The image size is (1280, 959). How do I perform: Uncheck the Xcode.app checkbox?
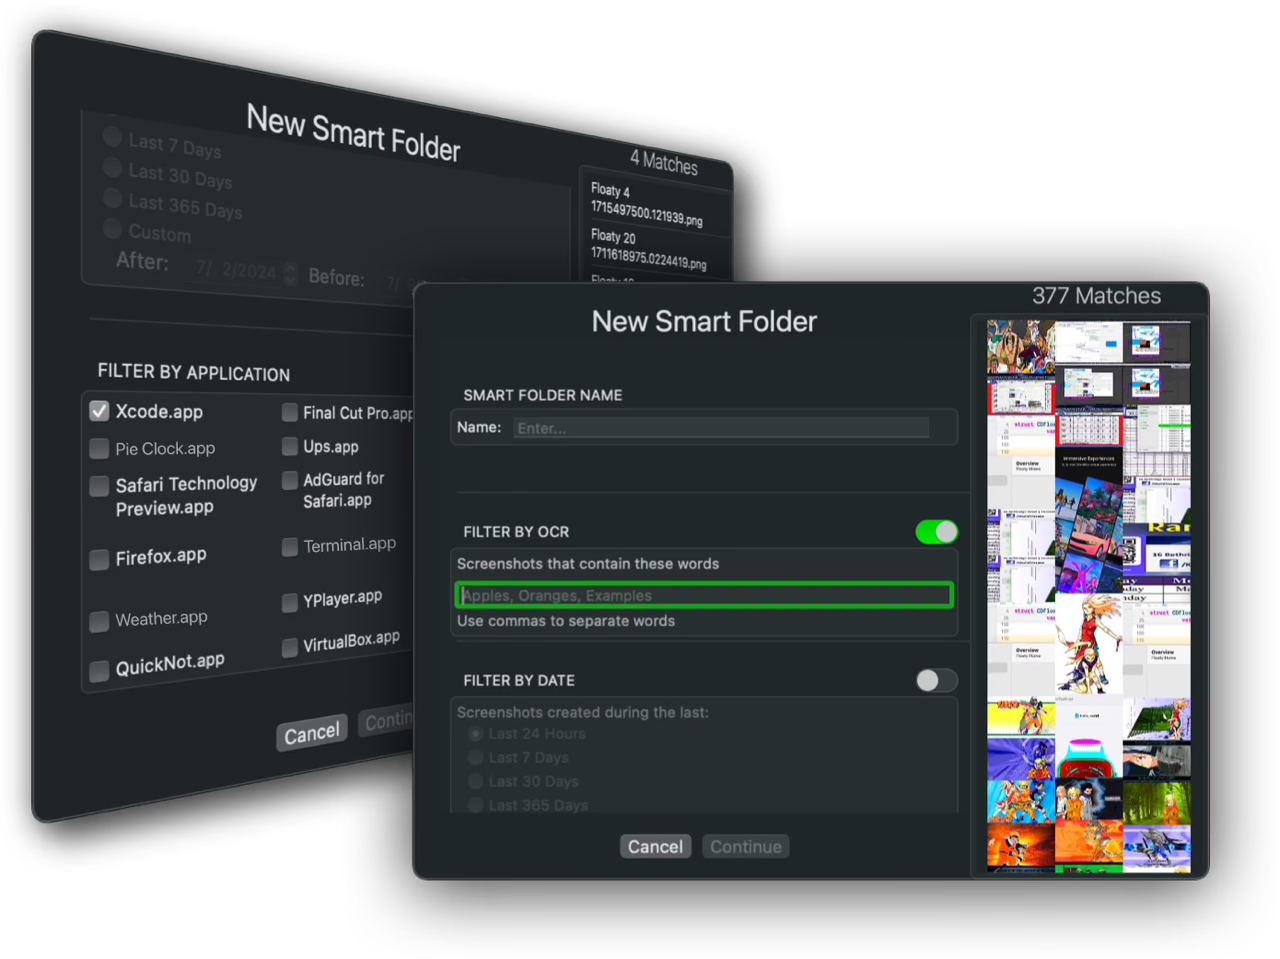(x=99, y=411)
